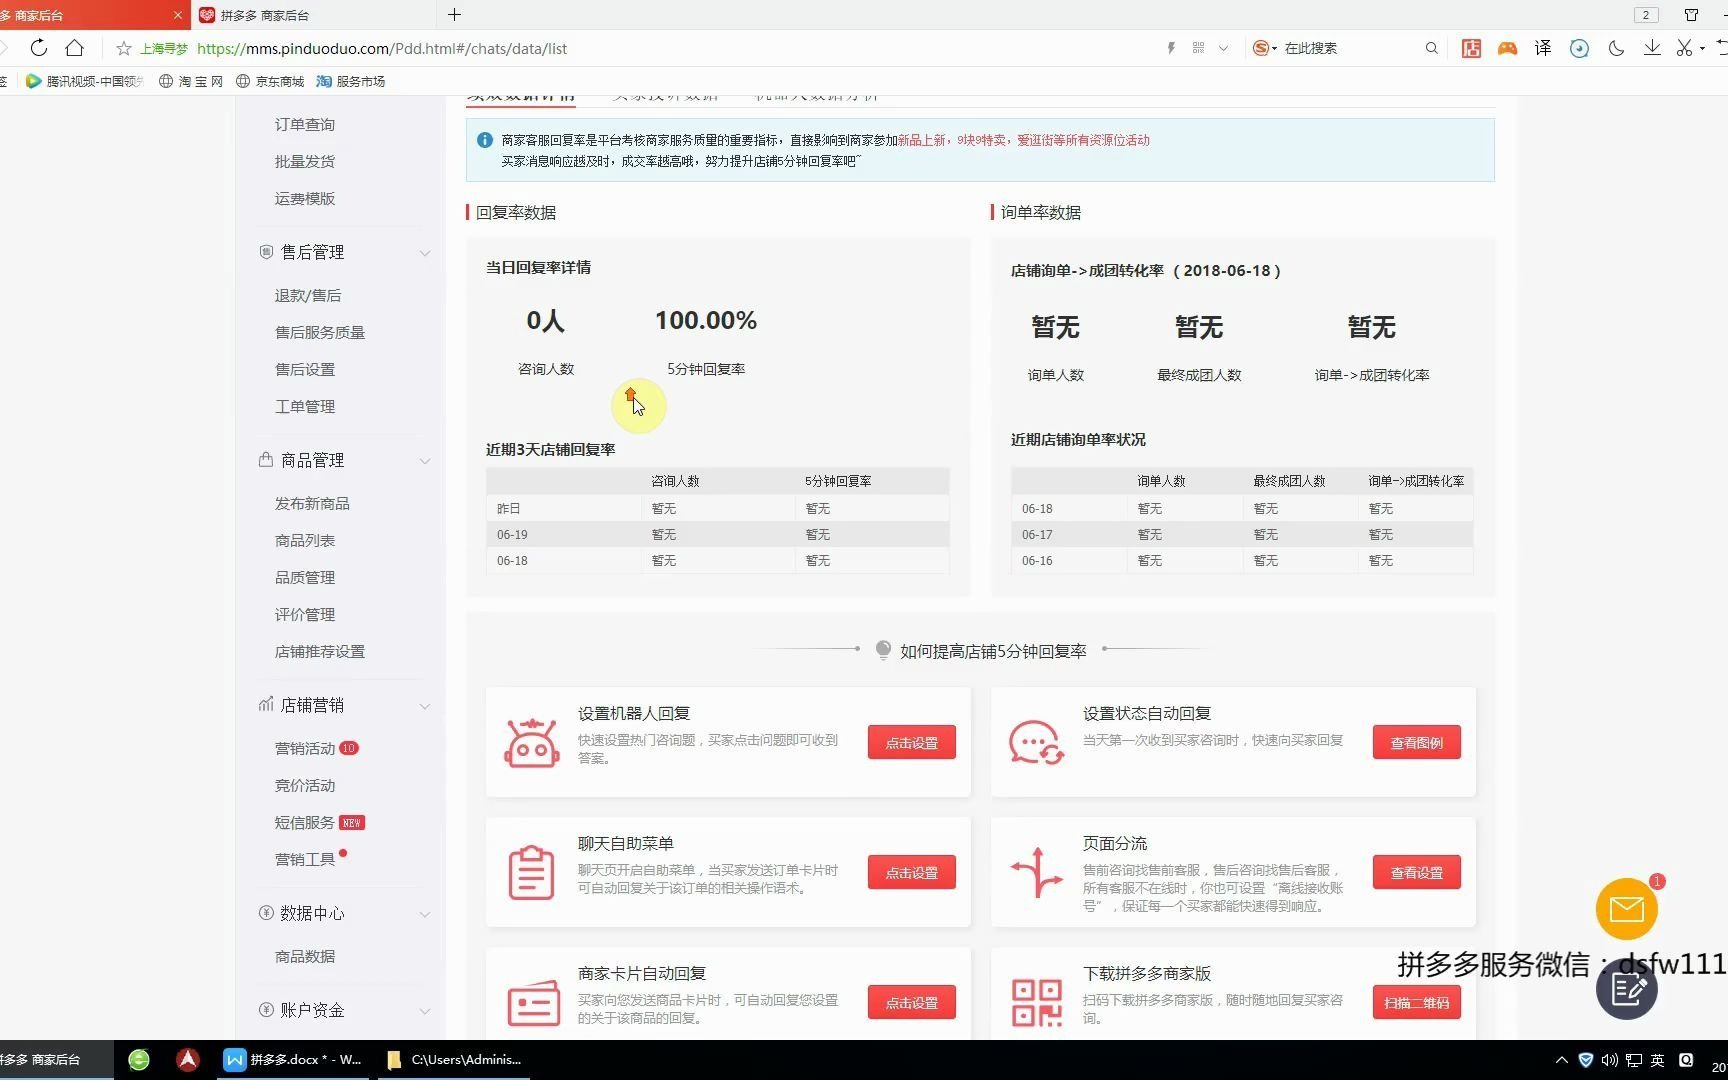The width and height of the screenshot is (1728, 1080).
Task: Click the scissors screenshot icon in toolbar
Action: [1686, 47]
